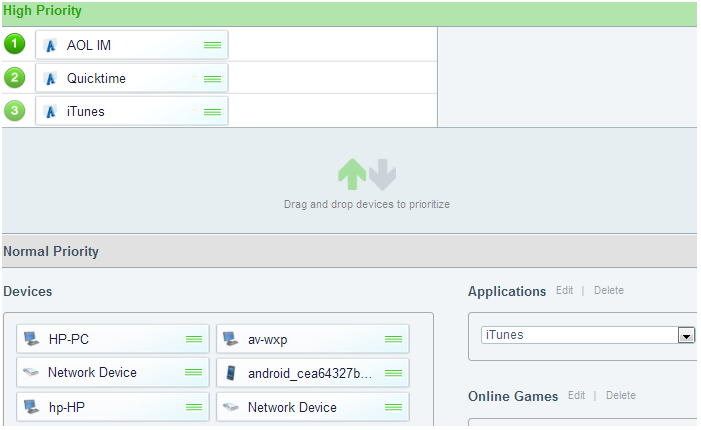Select the first Network Device entry
This screenshot has width=701, height=430.
tap(92, 373)
